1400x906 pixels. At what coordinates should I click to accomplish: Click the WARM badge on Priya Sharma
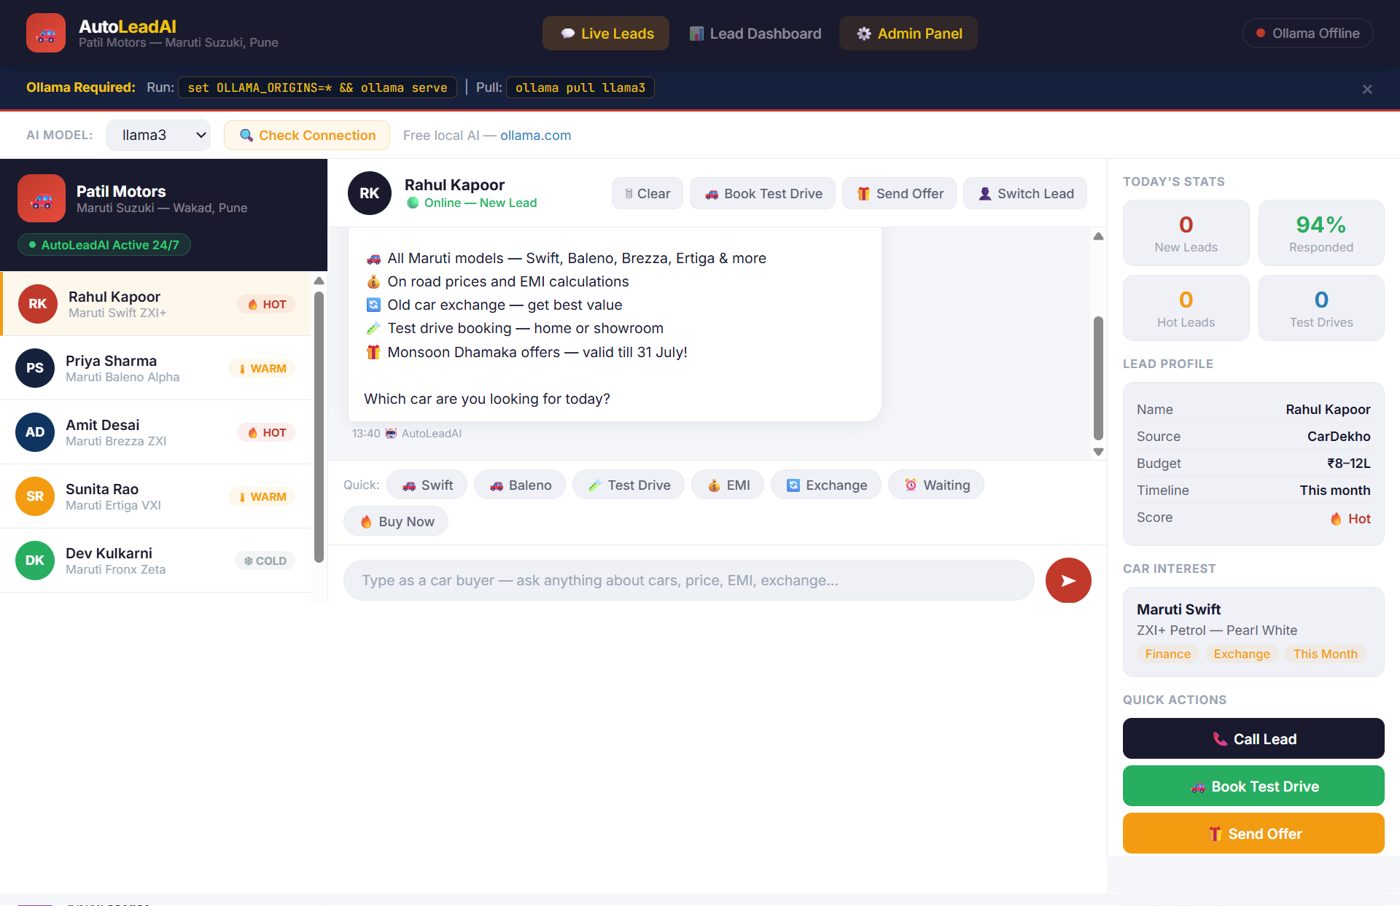(262, 369)
